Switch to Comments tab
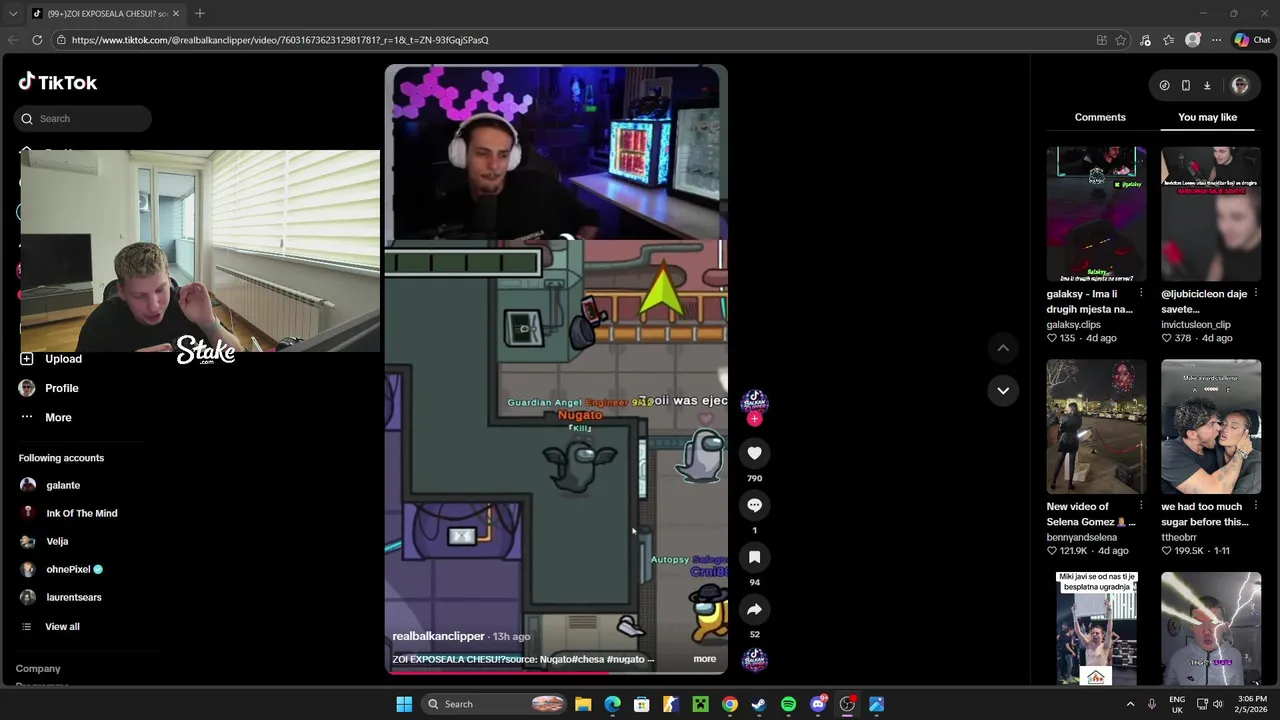The height and width of the screenshot is (720, 1280). point(1100,117)
